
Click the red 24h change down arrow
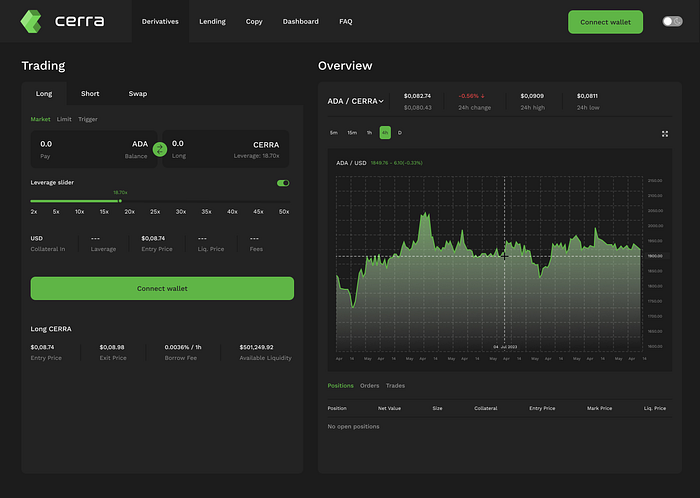(483, 96)
